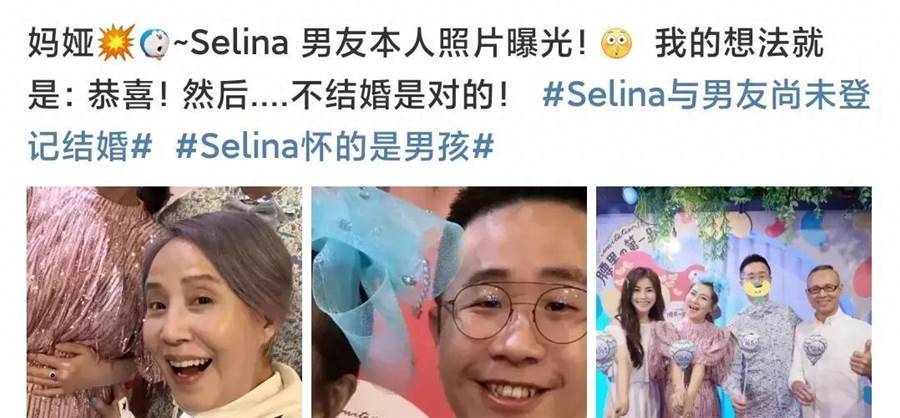The image size is (900, 418).
Task: Select the word Selina in black post text
Action: (239, 44)
